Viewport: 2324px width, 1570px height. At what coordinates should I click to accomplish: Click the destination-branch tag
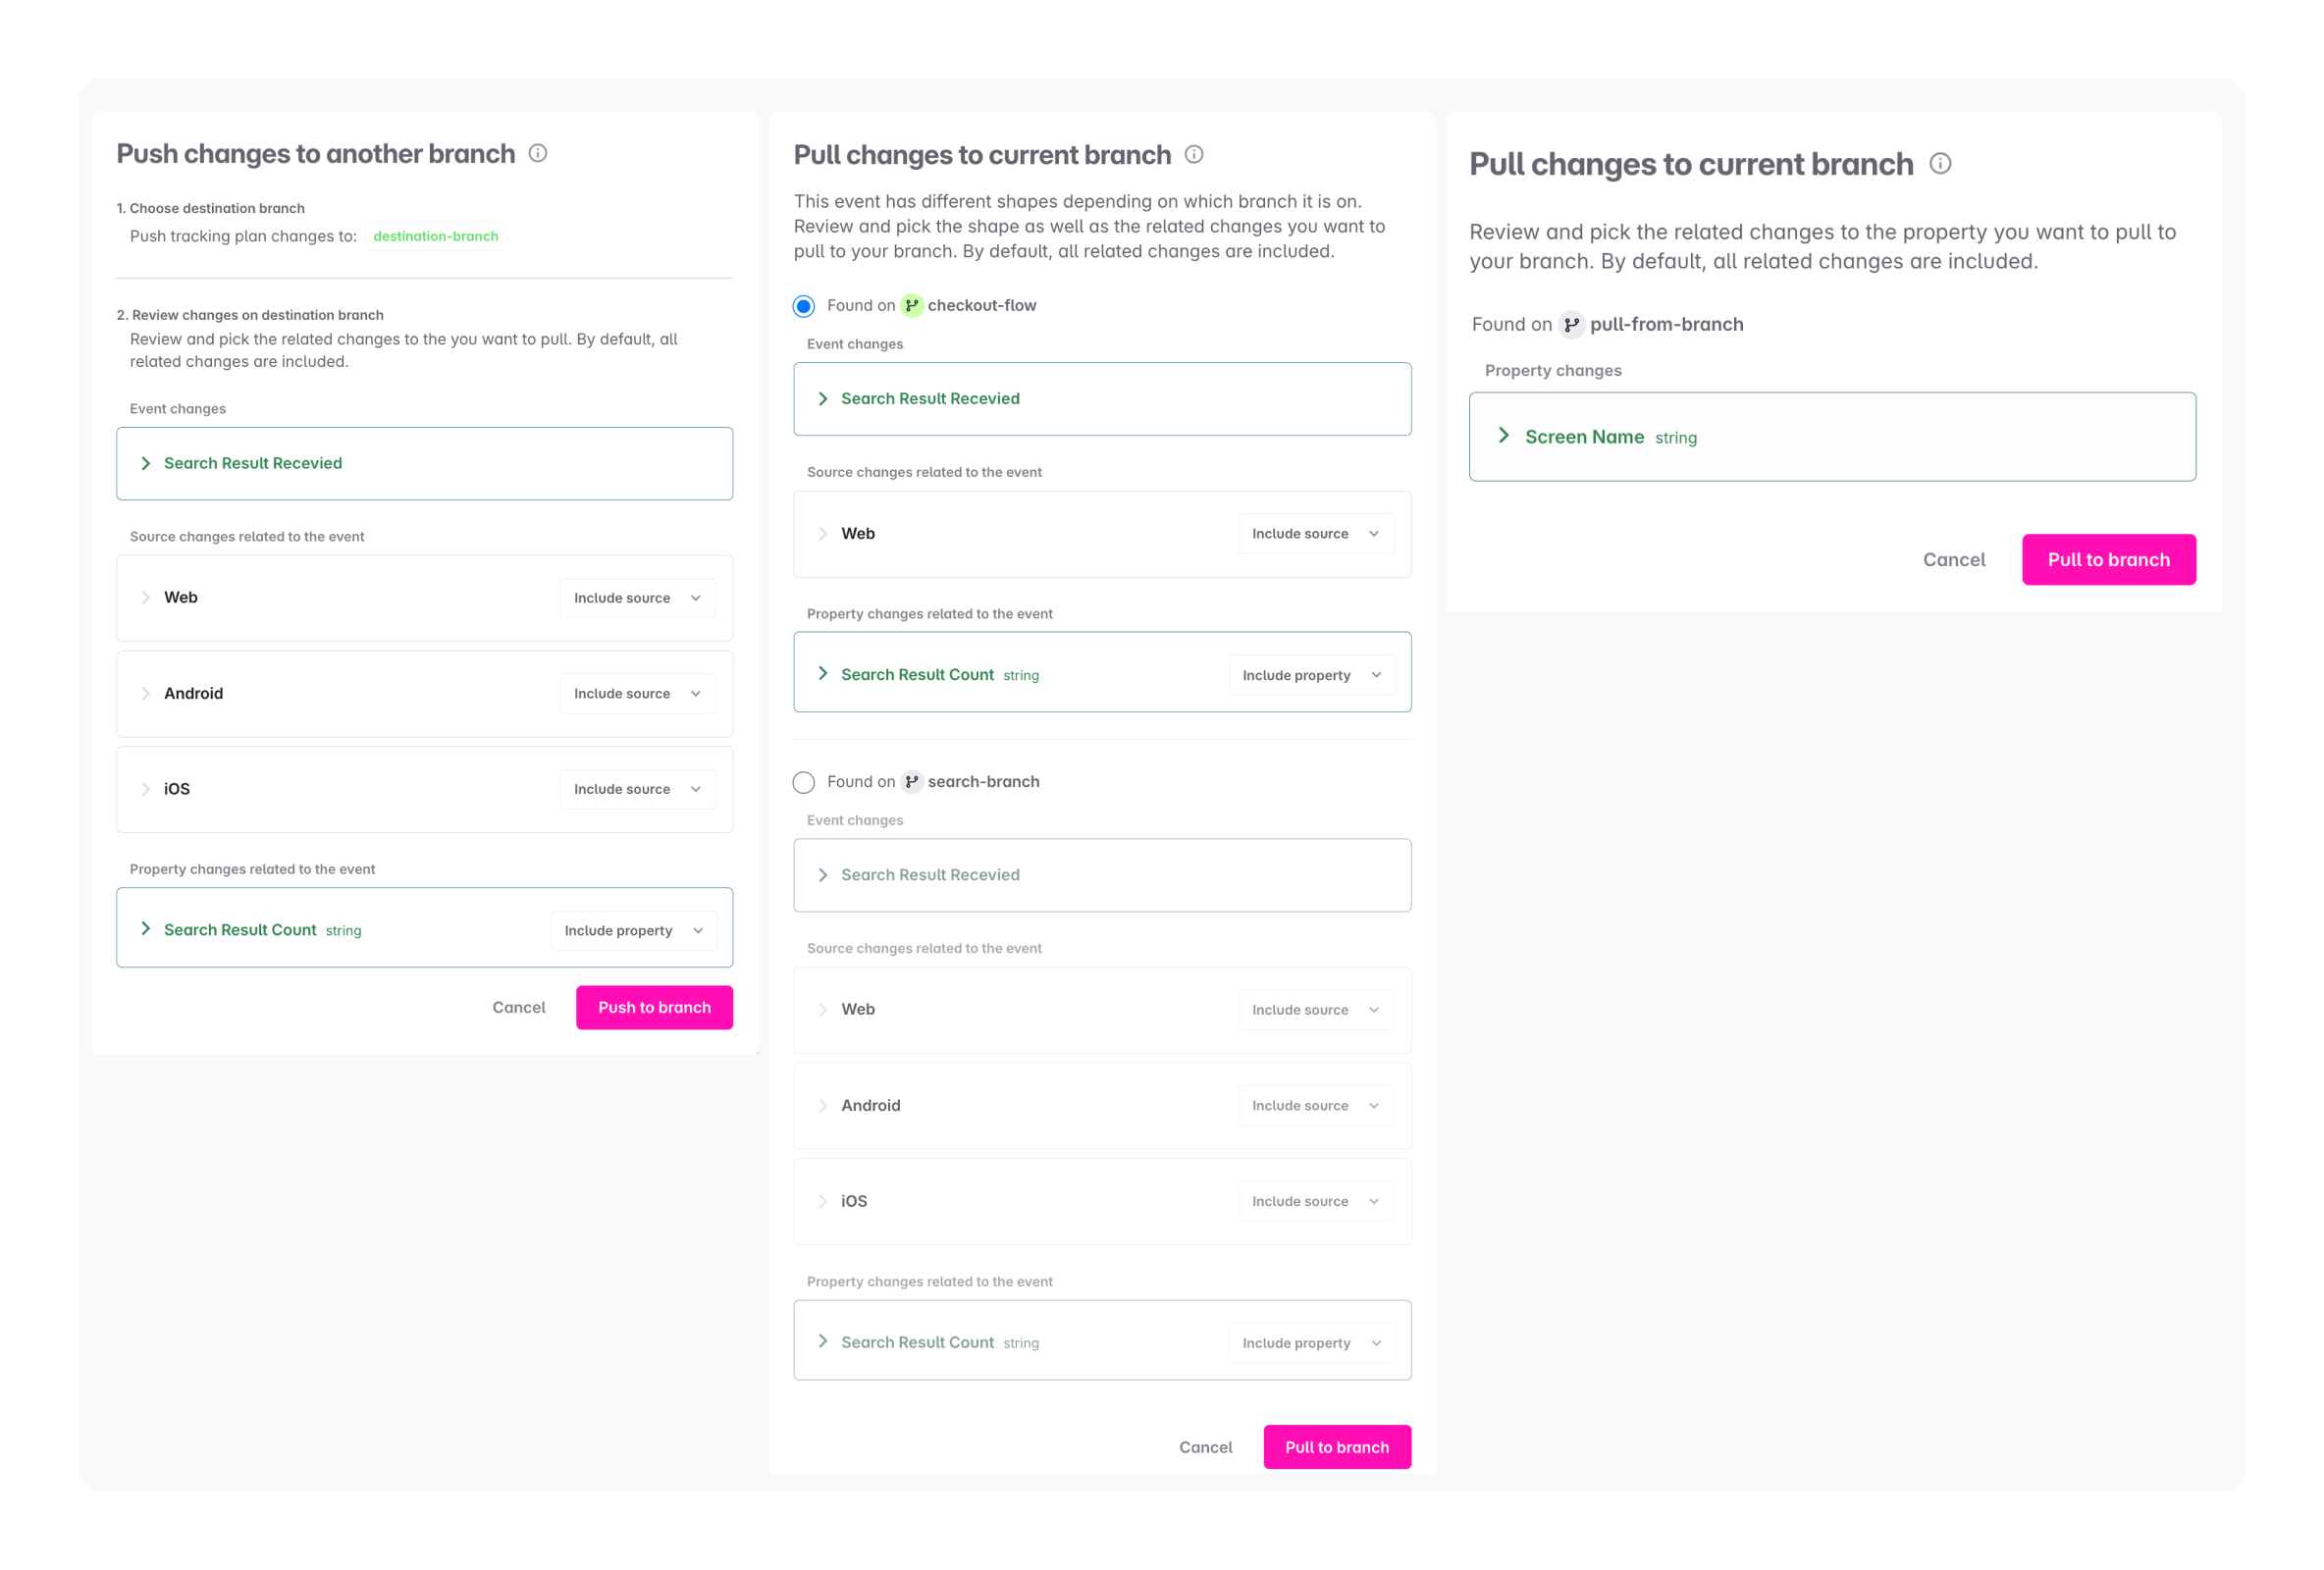click(436, 236)
